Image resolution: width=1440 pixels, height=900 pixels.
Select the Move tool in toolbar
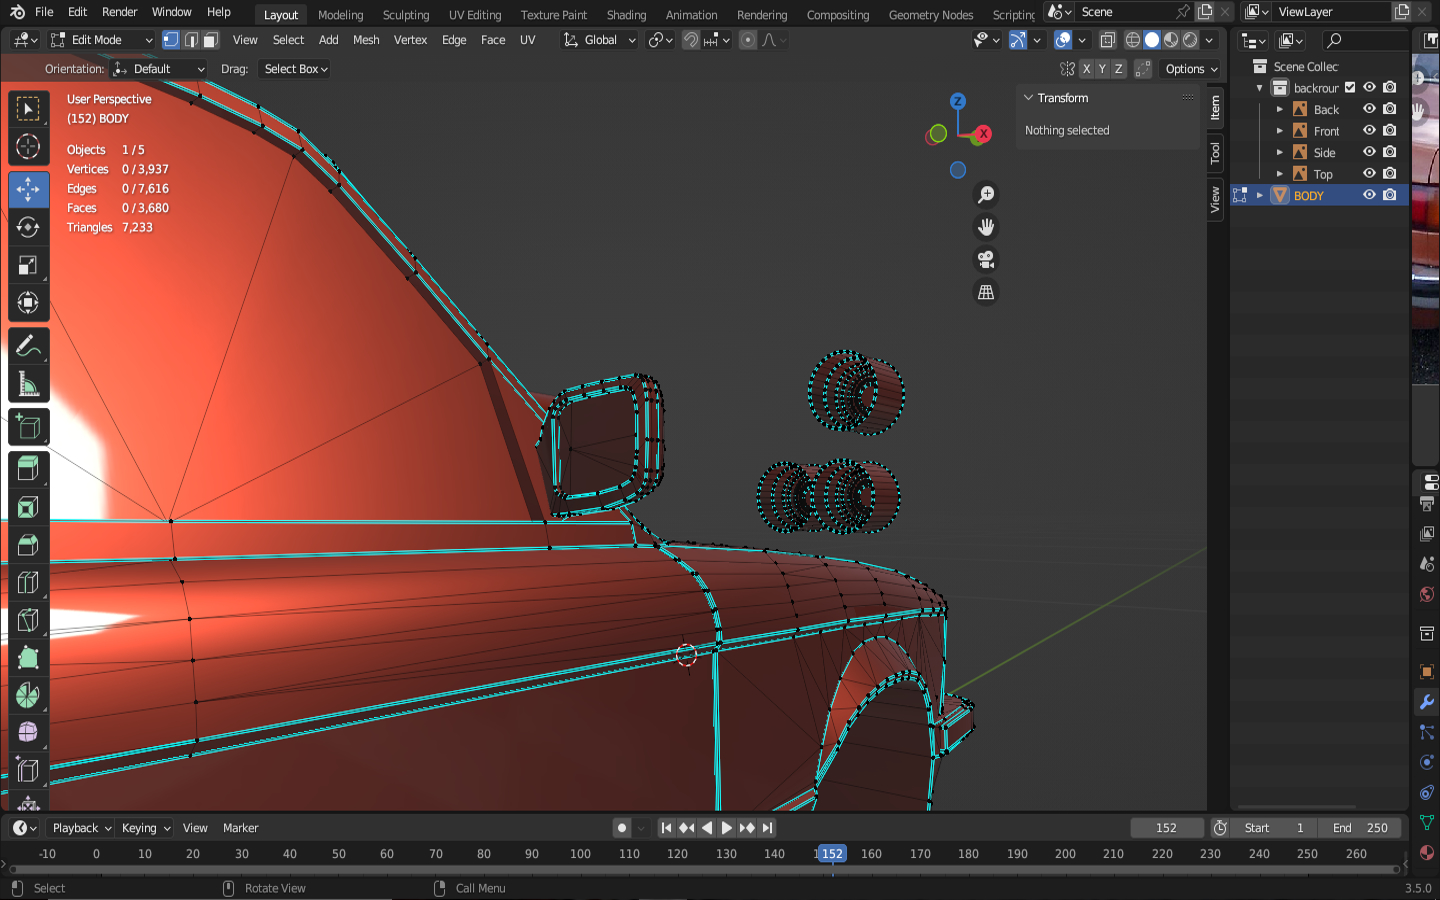(x=28, y=189)
